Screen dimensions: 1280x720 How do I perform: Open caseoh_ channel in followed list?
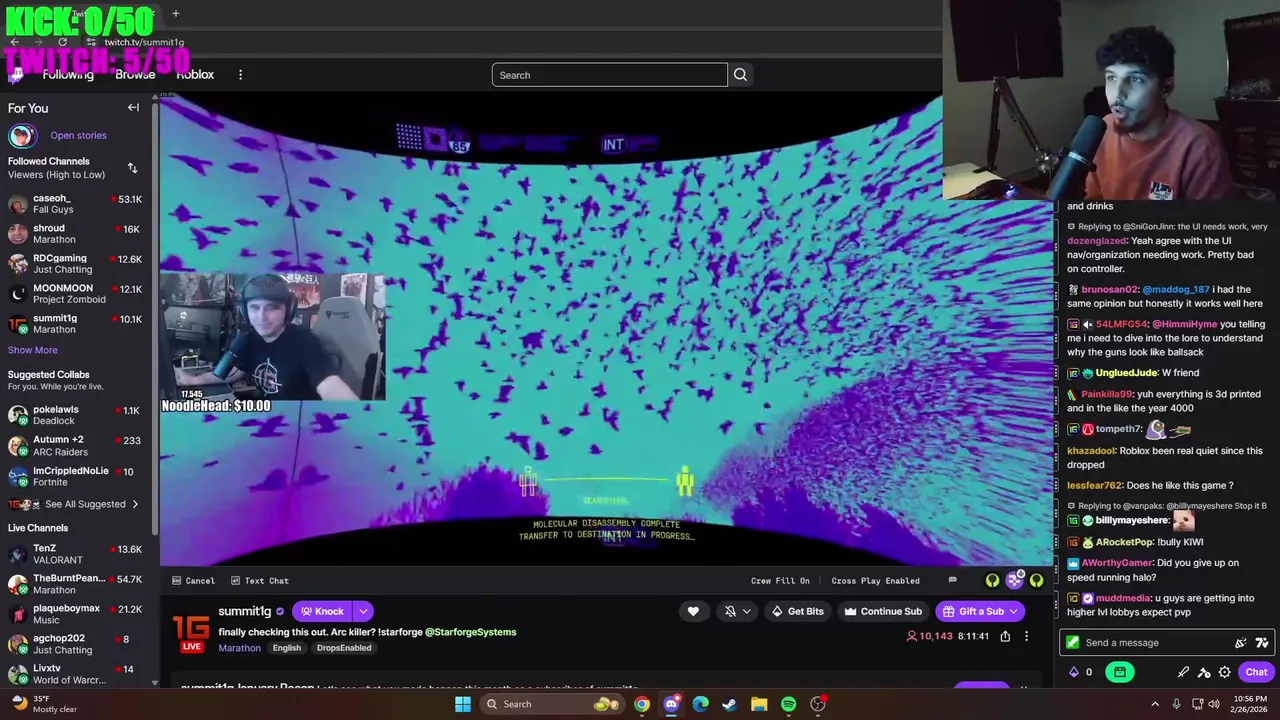point(75,204)
